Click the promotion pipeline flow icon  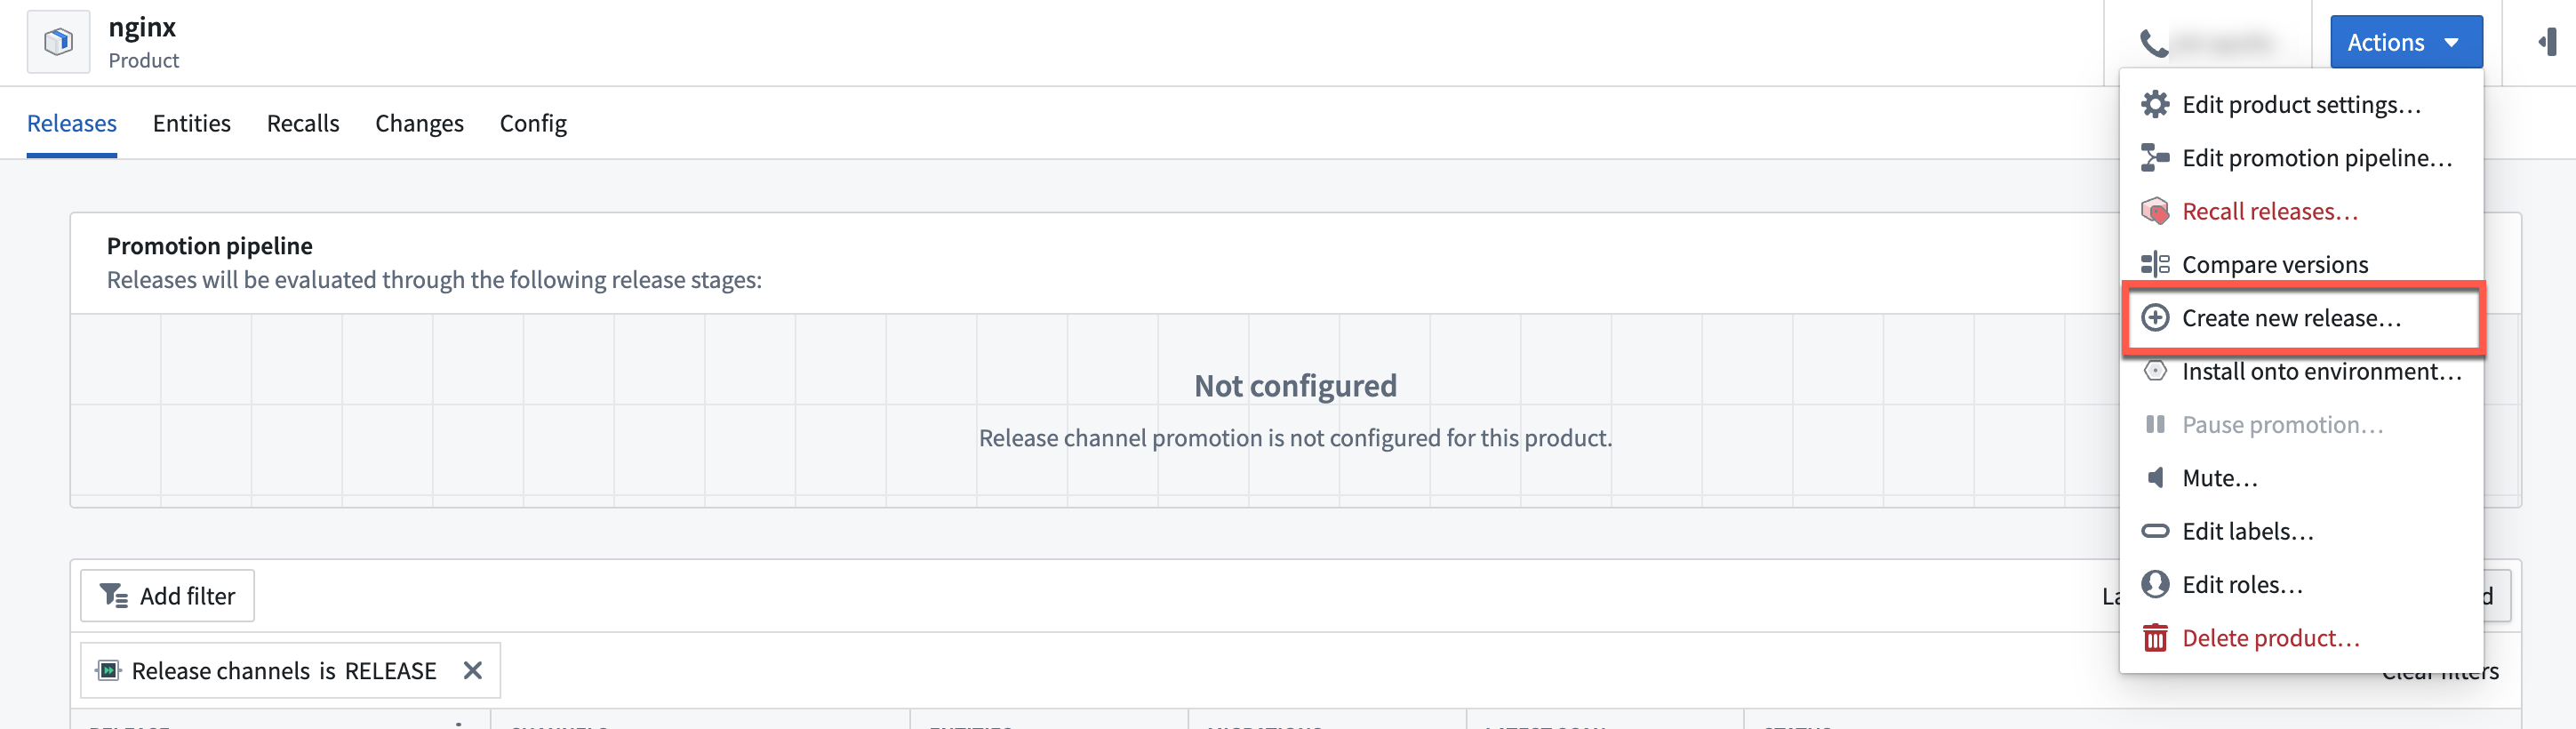pos(2155,158)
